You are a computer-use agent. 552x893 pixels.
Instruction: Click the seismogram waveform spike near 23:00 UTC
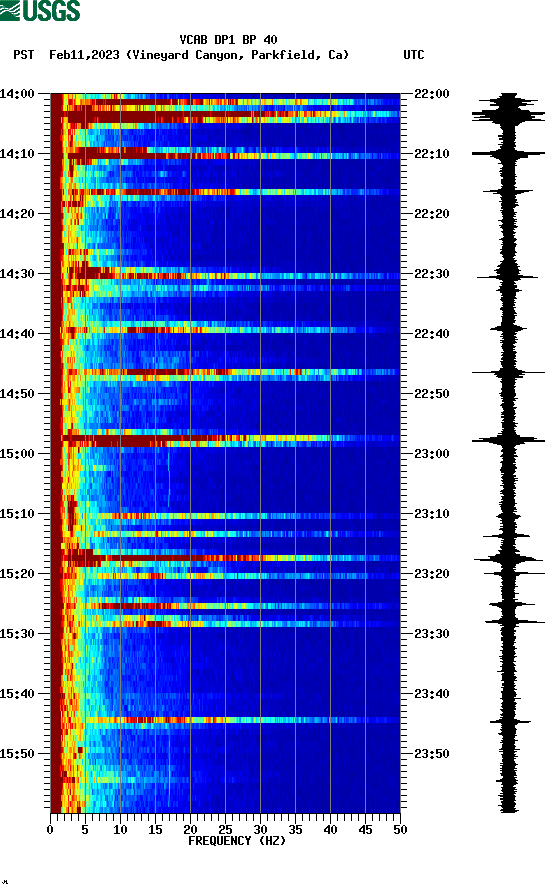click(508, 440)
